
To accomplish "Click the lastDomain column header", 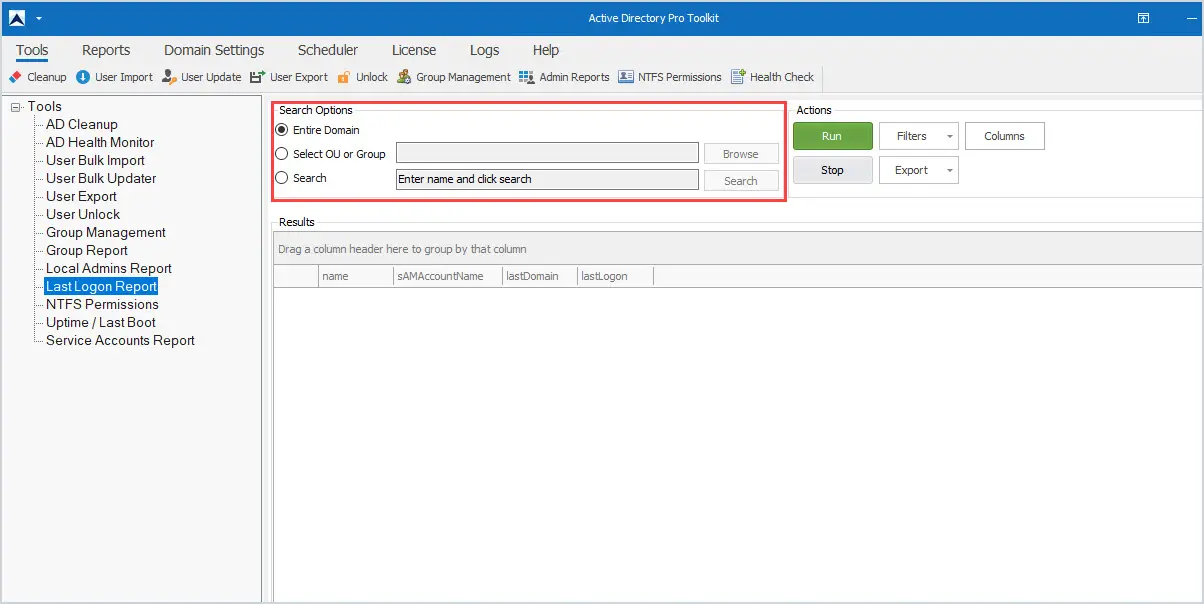I will pyautogui.click(x=540, y=276).
